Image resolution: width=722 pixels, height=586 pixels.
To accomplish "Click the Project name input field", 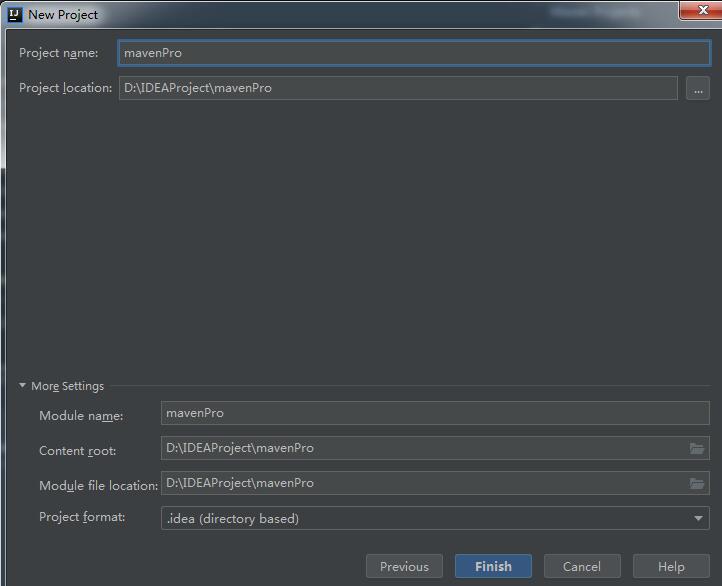I will point(414,53).
